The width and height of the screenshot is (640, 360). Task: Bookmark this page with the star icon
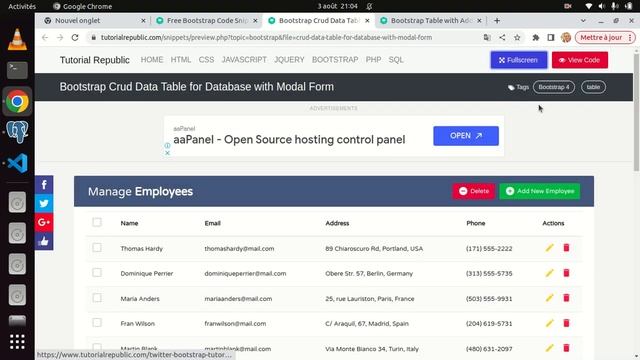[x=517, y=38]
